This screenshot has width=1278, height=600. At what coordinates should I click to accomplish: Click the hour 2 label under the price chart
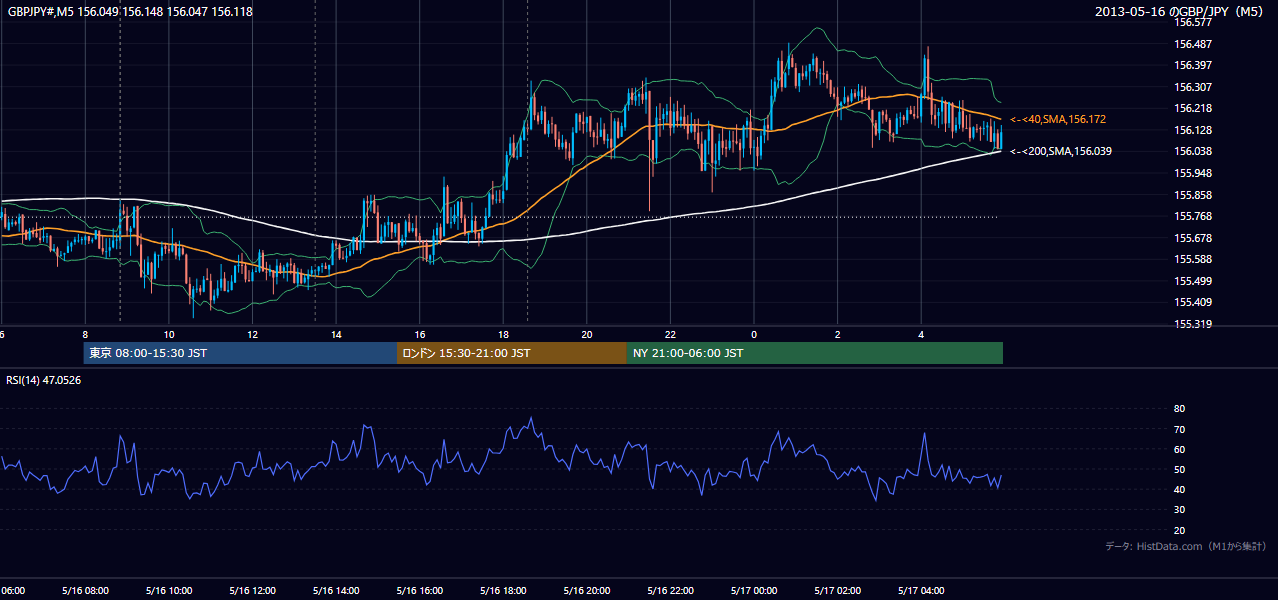click(x=838, y=334)
